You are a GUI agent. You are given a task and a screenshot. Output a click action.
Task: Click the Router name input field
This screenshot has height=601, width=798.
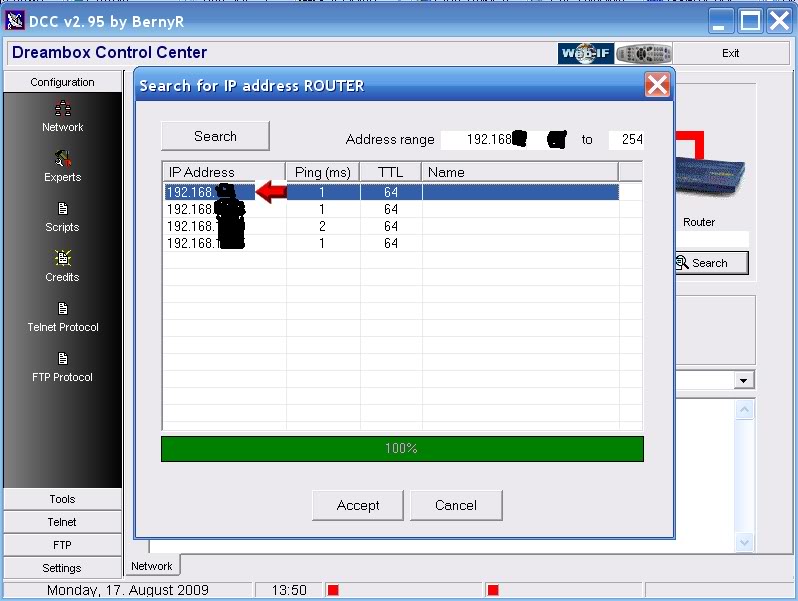712,239
